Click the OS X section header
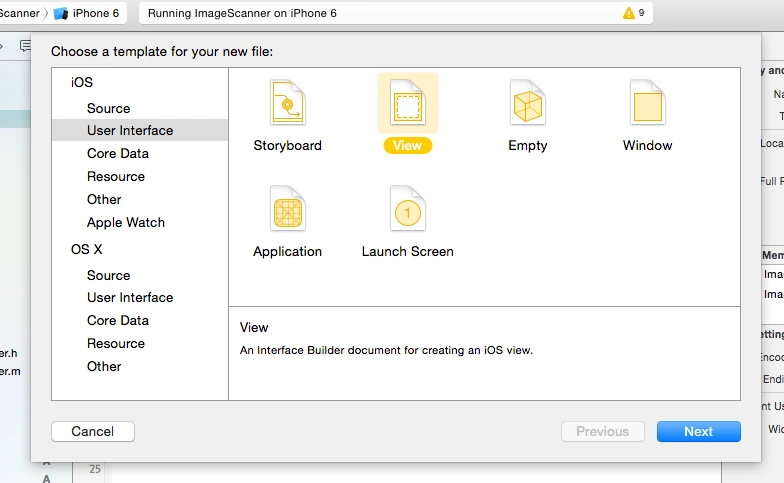The width and height of the screenshot is (784, 483). tap(86, 249)
